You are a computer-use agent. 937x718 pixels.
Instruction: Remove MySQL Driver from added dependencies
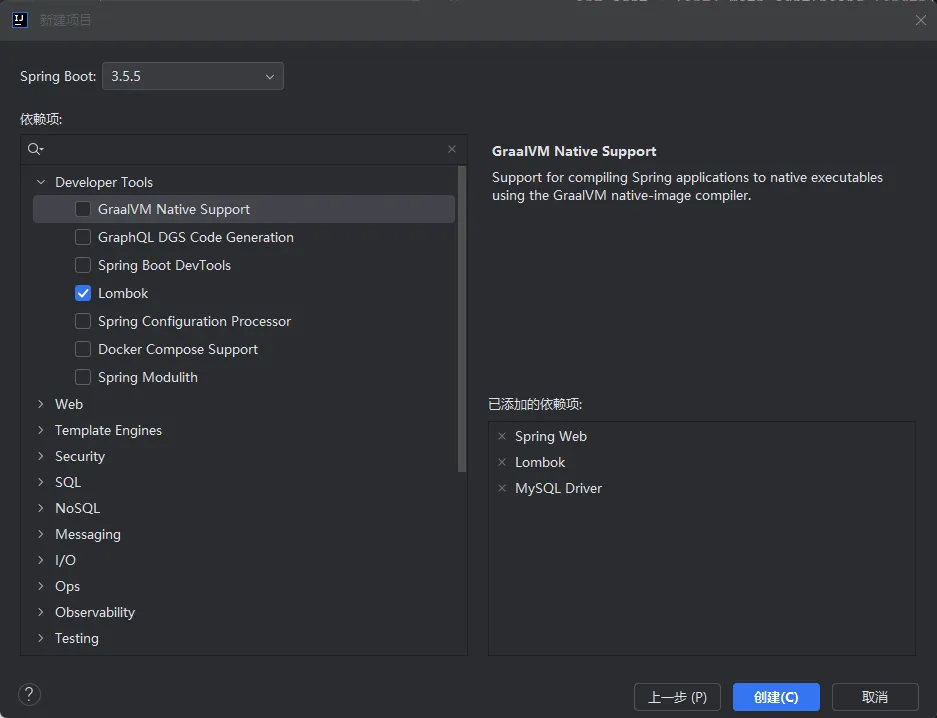[502, 488]
